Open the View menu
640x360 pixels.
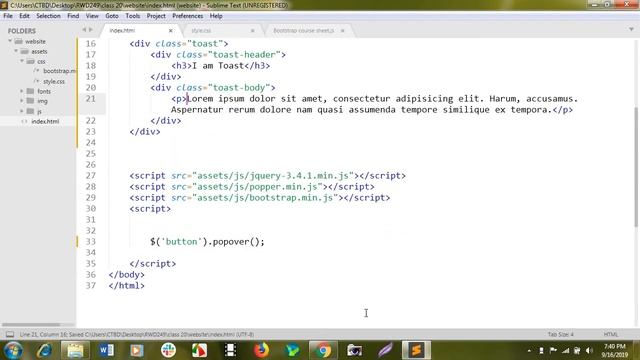click(92, 16)
